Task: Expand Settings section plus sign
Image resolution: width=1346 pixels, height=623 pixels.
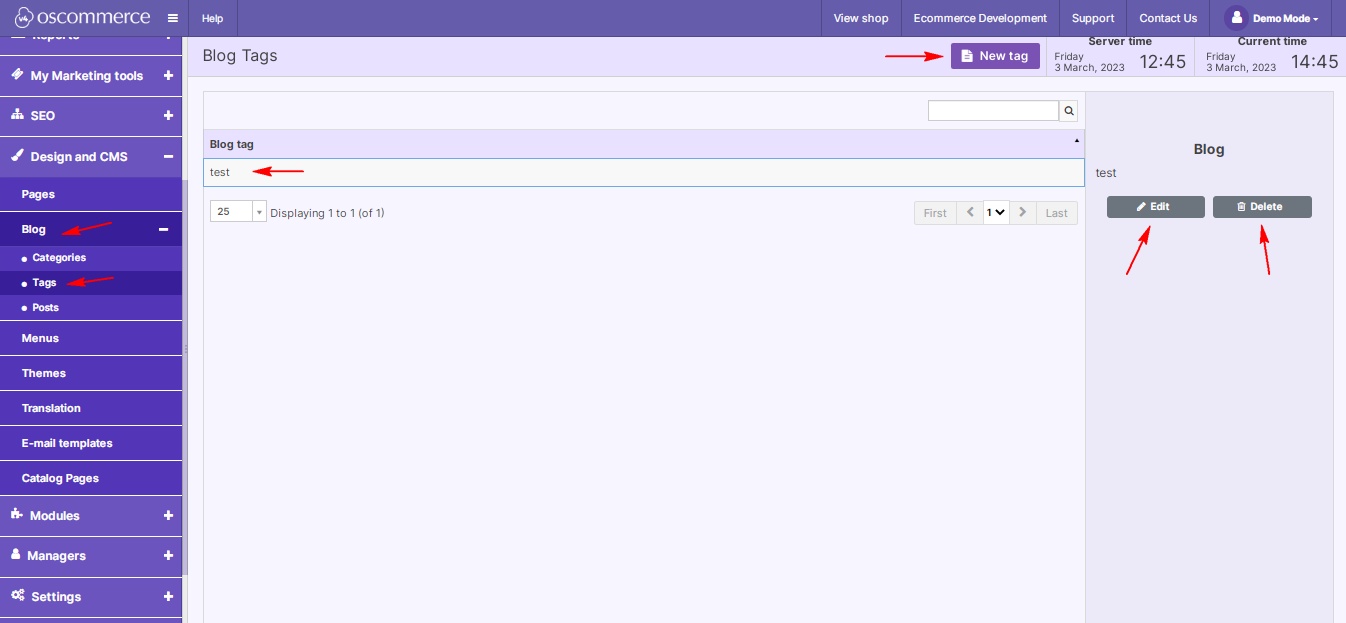Action: 168,596
